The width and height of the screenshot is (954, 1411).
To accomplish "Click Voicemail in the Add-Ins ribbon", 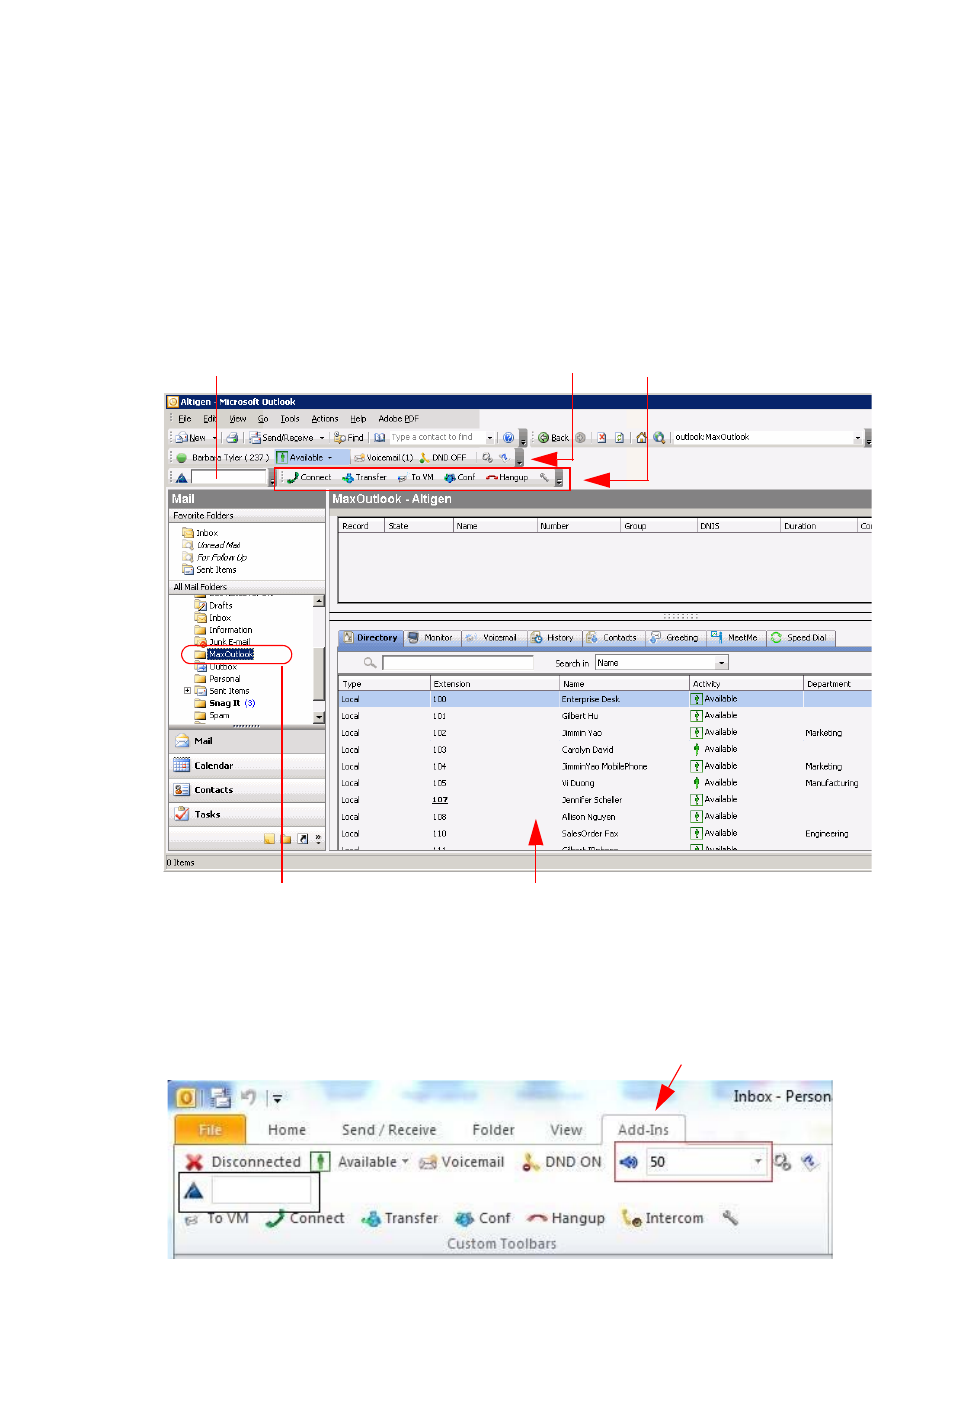I will [x=462, y=1162].
